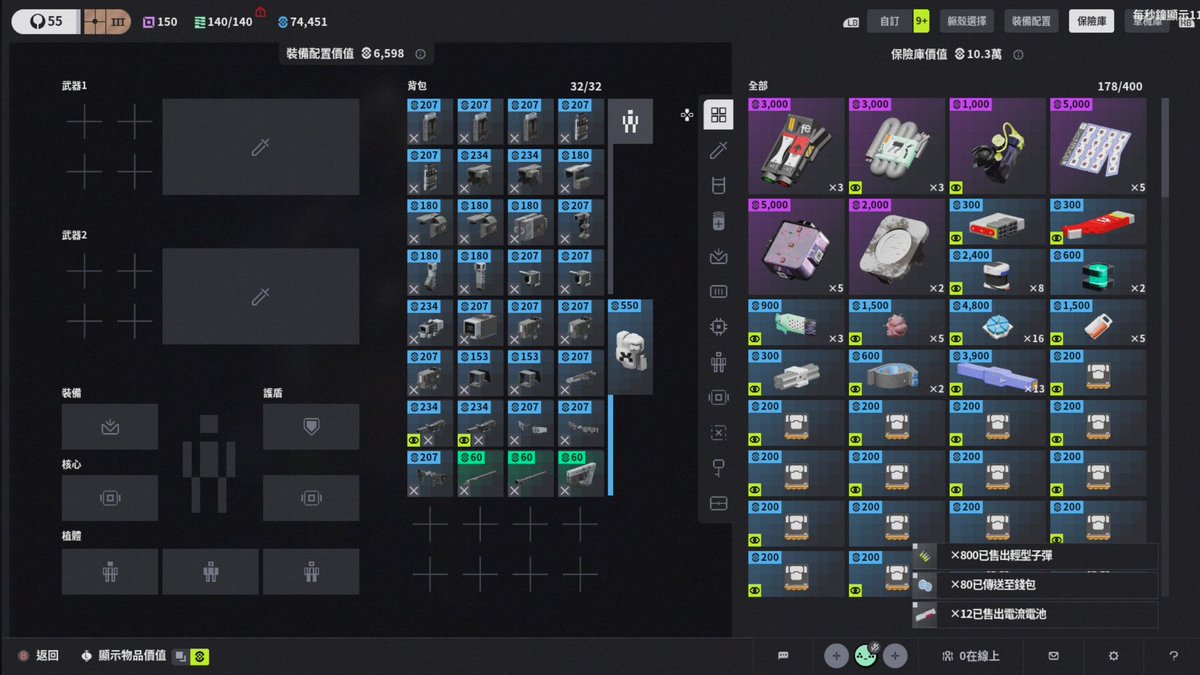1200x675 pixels.
Task: Select the cup-shaped container filter icon
Action: tap(718, 185)
